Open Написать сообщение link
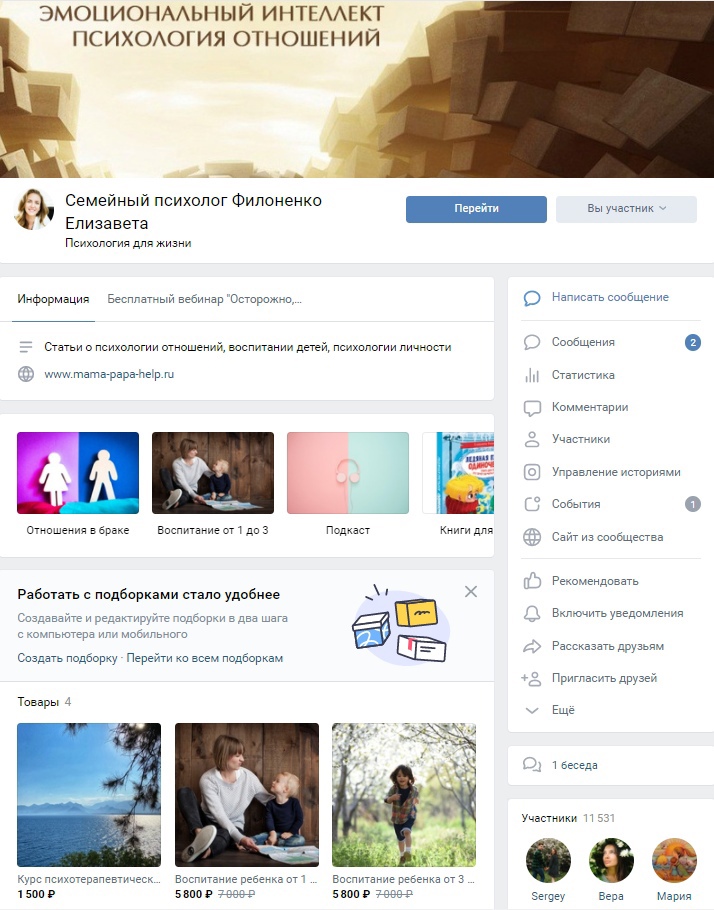 click(x=610, y=297)
